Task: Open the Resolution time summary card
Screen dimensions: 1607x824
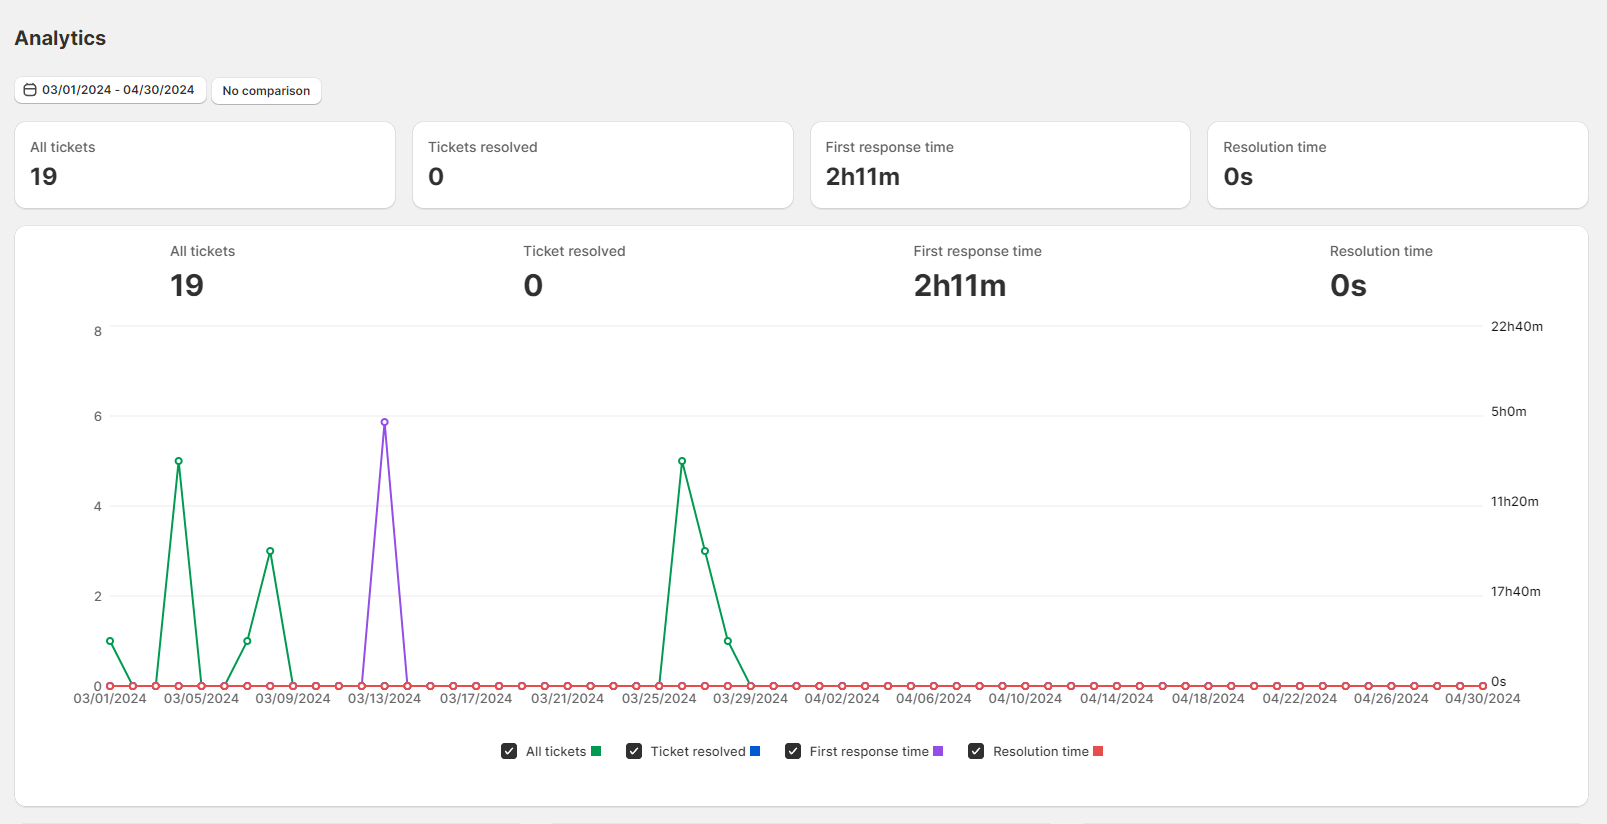Action: (x=1398, y=165)
